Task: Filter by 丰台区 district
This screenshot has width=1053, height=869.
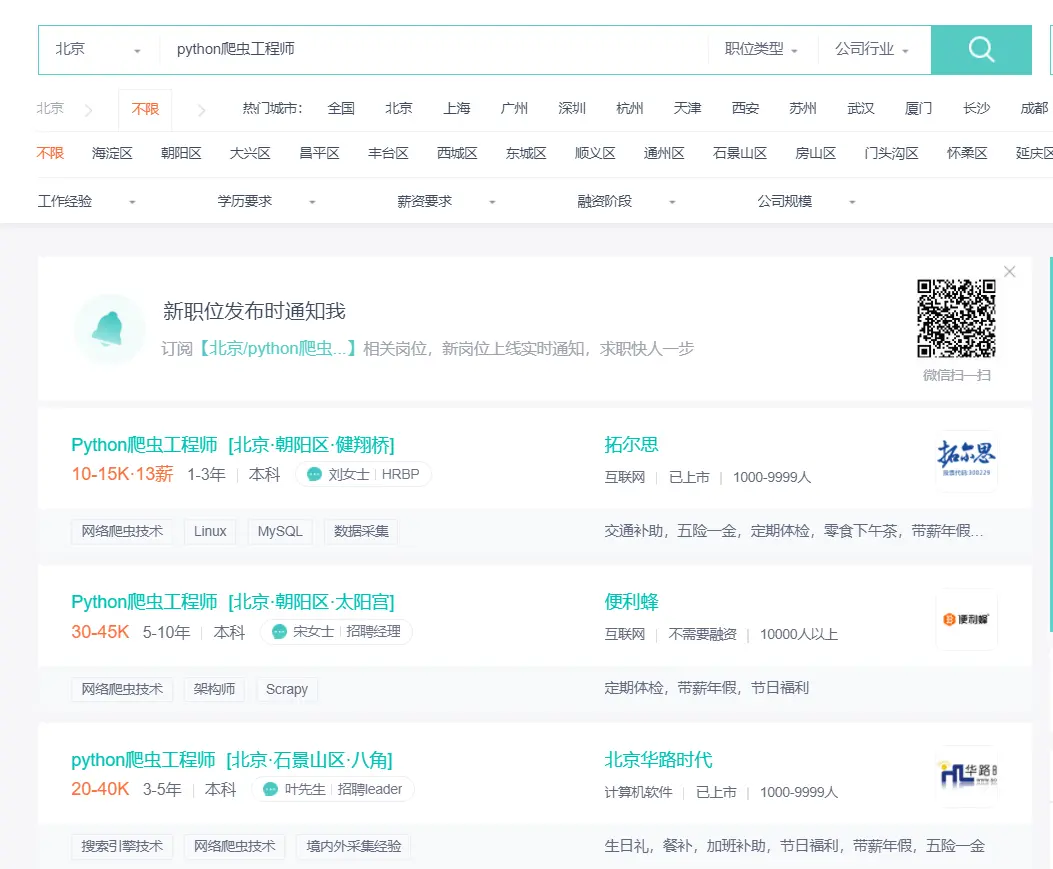Action: coord(388,153)
